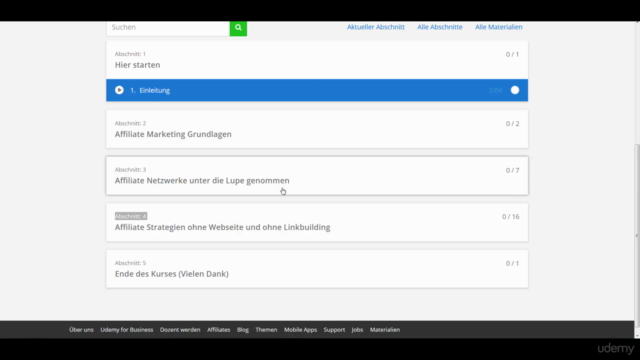This screenshot has height=360, width=640.
Task: Select the lecture row 1. Einleitung
Action: tap(317, 90)
